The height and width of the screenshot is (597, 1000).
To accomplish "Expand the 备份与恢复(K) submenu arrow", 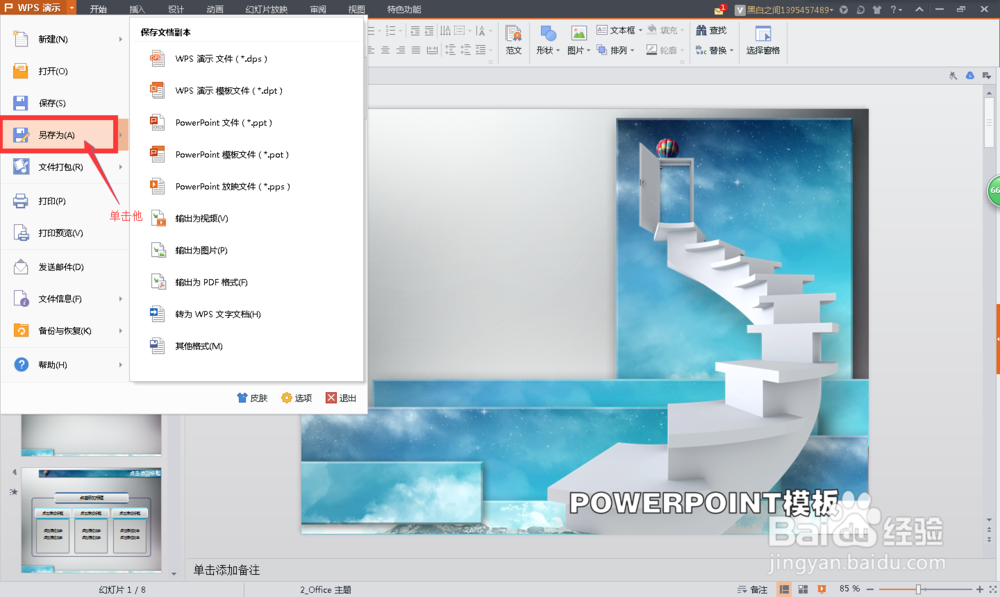I will tap(120, 330).
